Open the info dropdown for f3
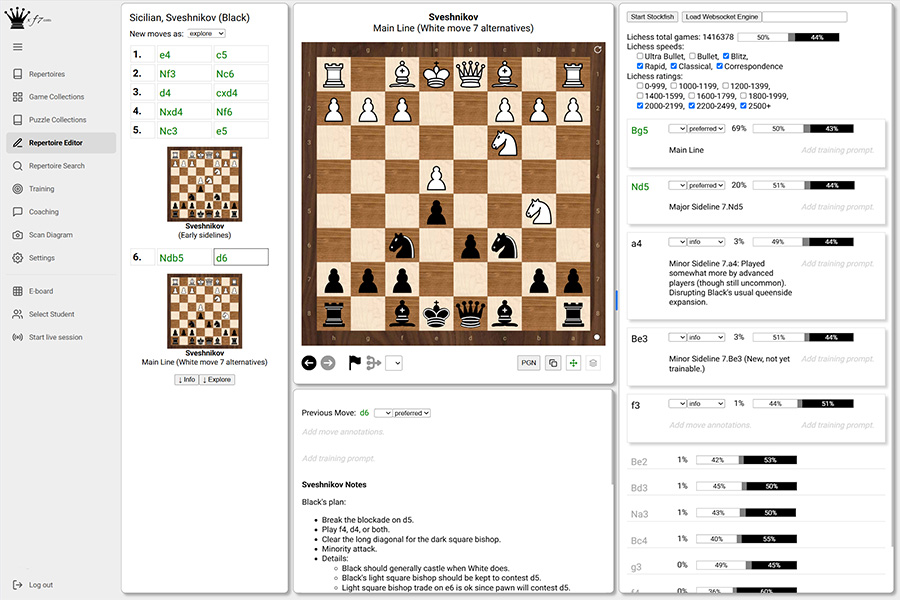Screen dimensions: 900x600 706,404
